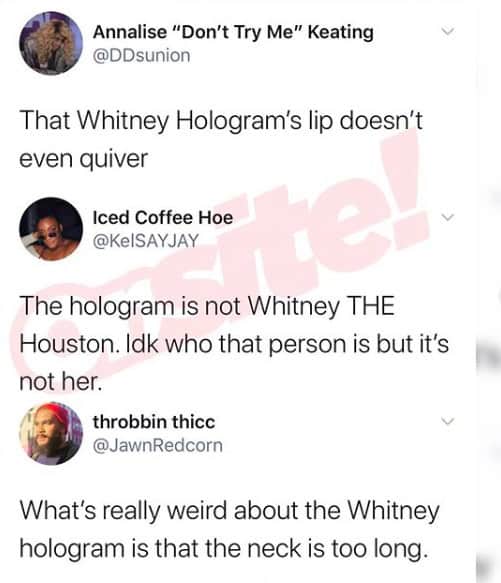Visit the @KelSAYJAY handle

(x=145, y=241)
